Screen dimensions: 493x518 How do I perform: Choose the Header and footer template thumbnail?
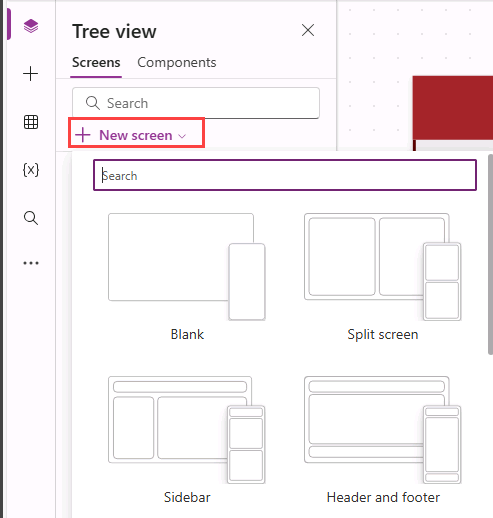click(383, 430)
